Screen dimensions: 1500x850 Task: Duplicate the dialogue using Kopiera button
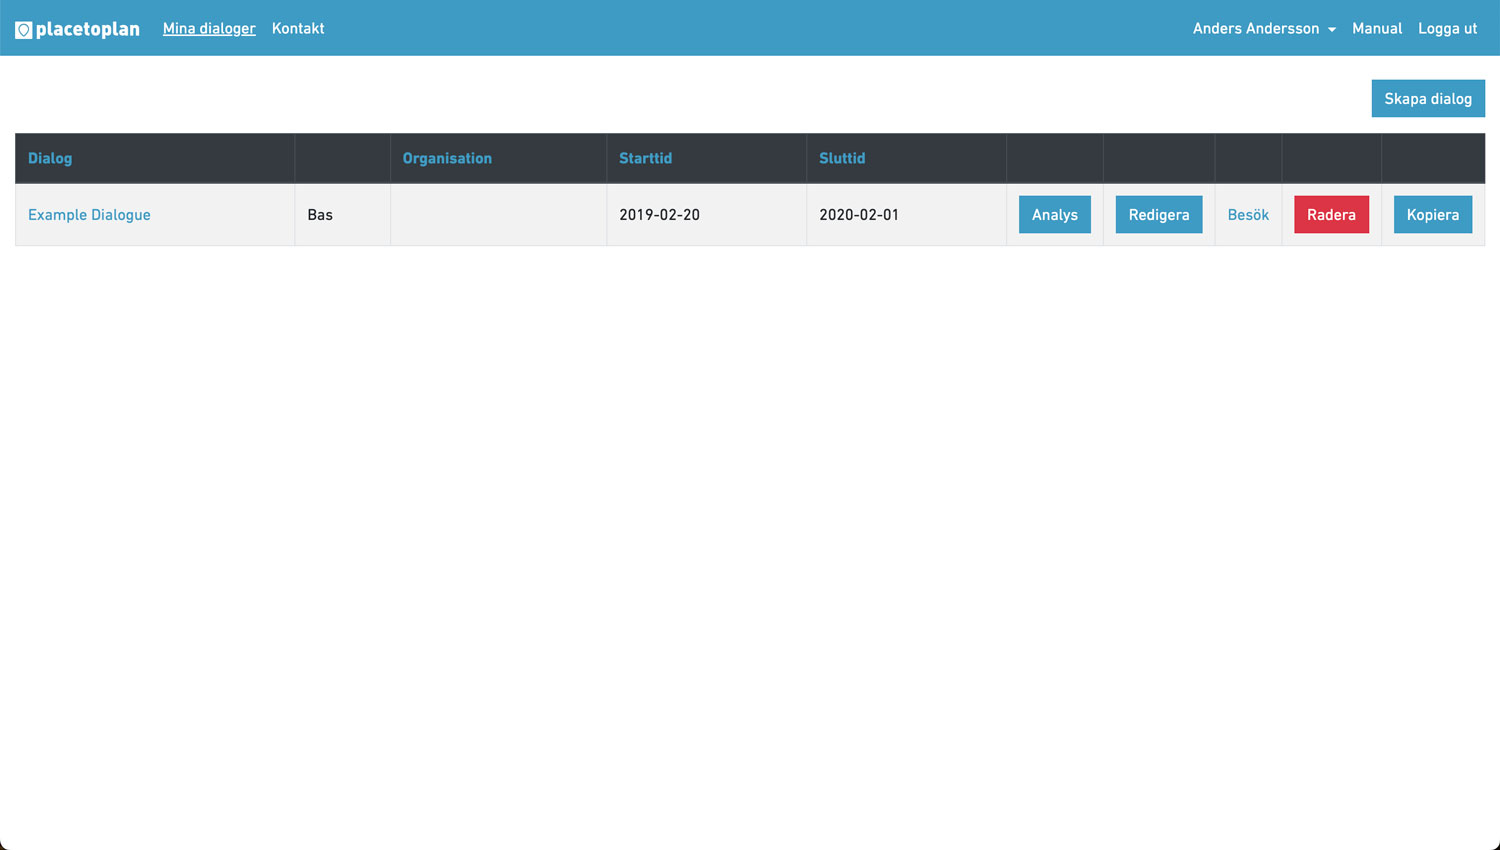pyautogui.click(x=1432, y=215)
